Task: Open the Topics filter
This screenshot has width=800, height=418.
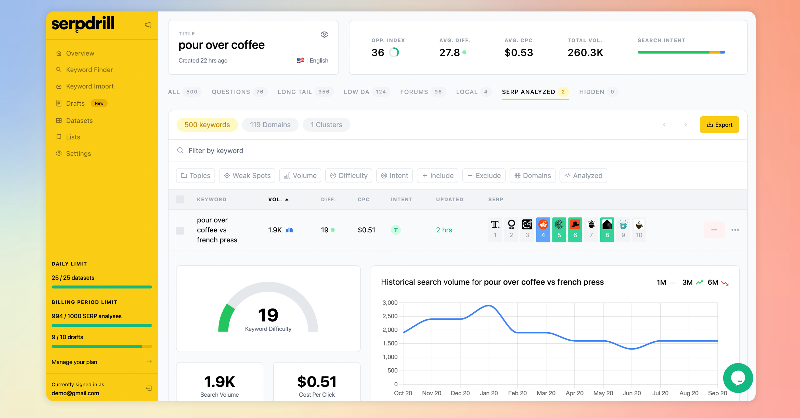Action: [196, 176]
